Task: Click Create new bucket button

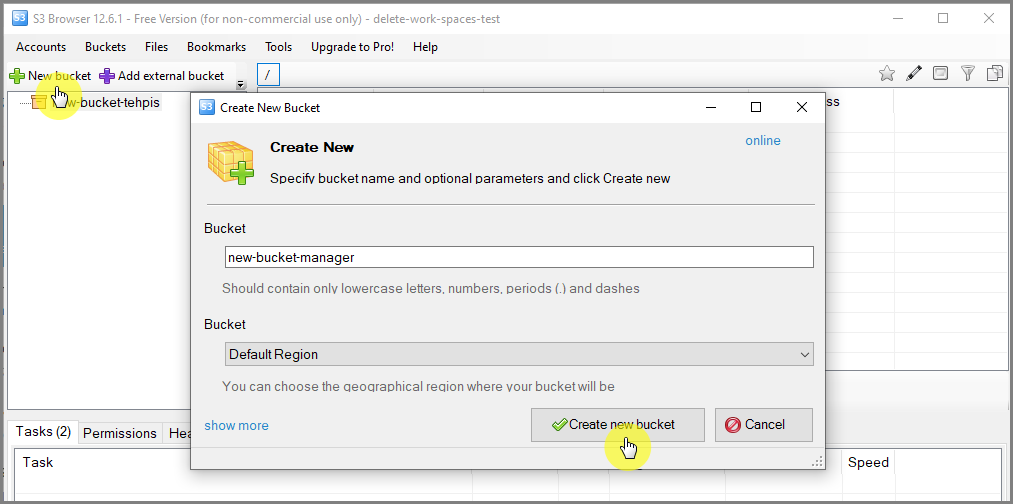Action: (x=618, y=425)
